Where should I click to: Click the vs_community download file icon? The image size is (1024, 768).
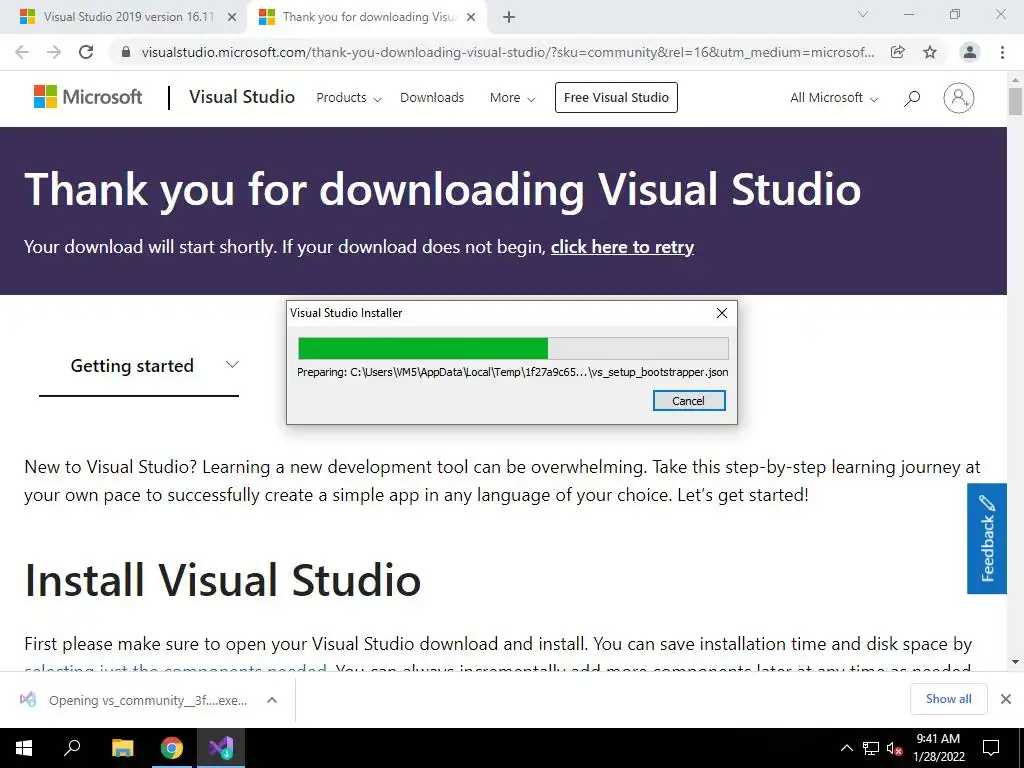click(27, 700)
